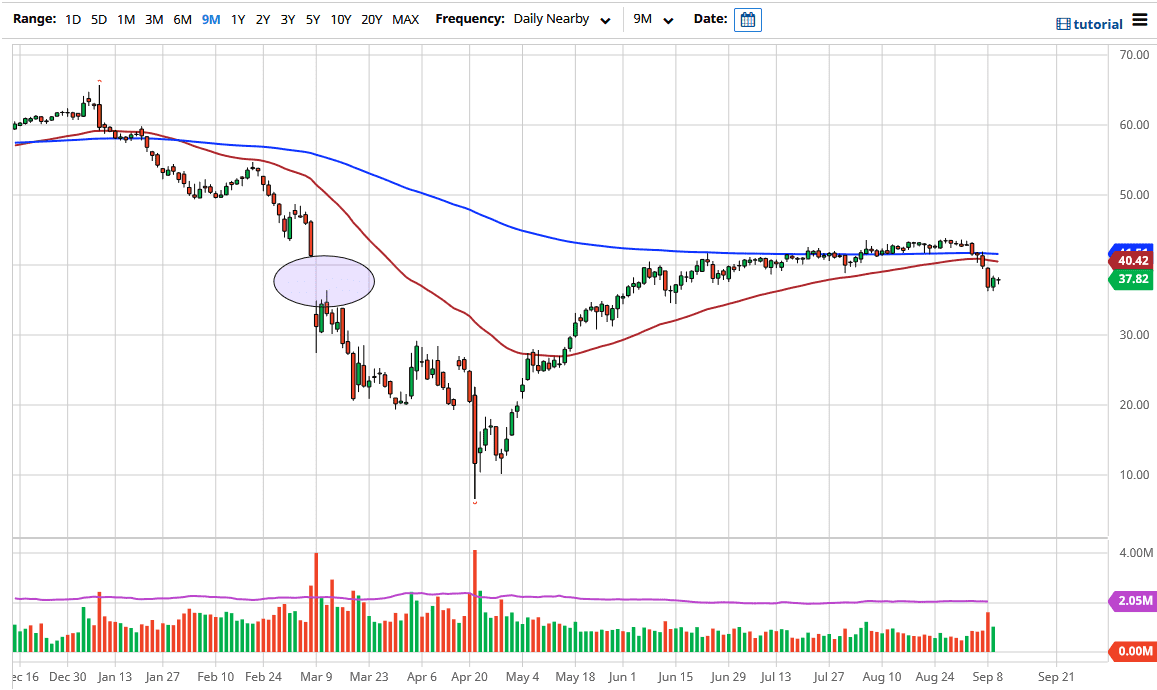Select the 1Y range
This screenshot has height=690, width=1157.
click(239, 19)
